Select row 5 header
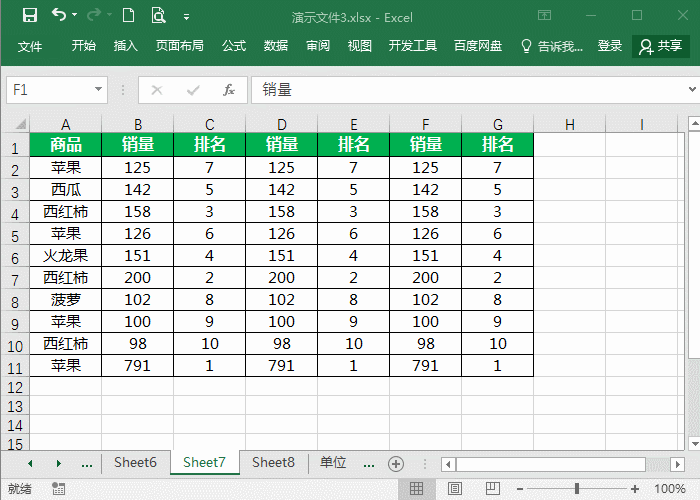700x500 pixels. pyautogui.click(x=15, y=235)
